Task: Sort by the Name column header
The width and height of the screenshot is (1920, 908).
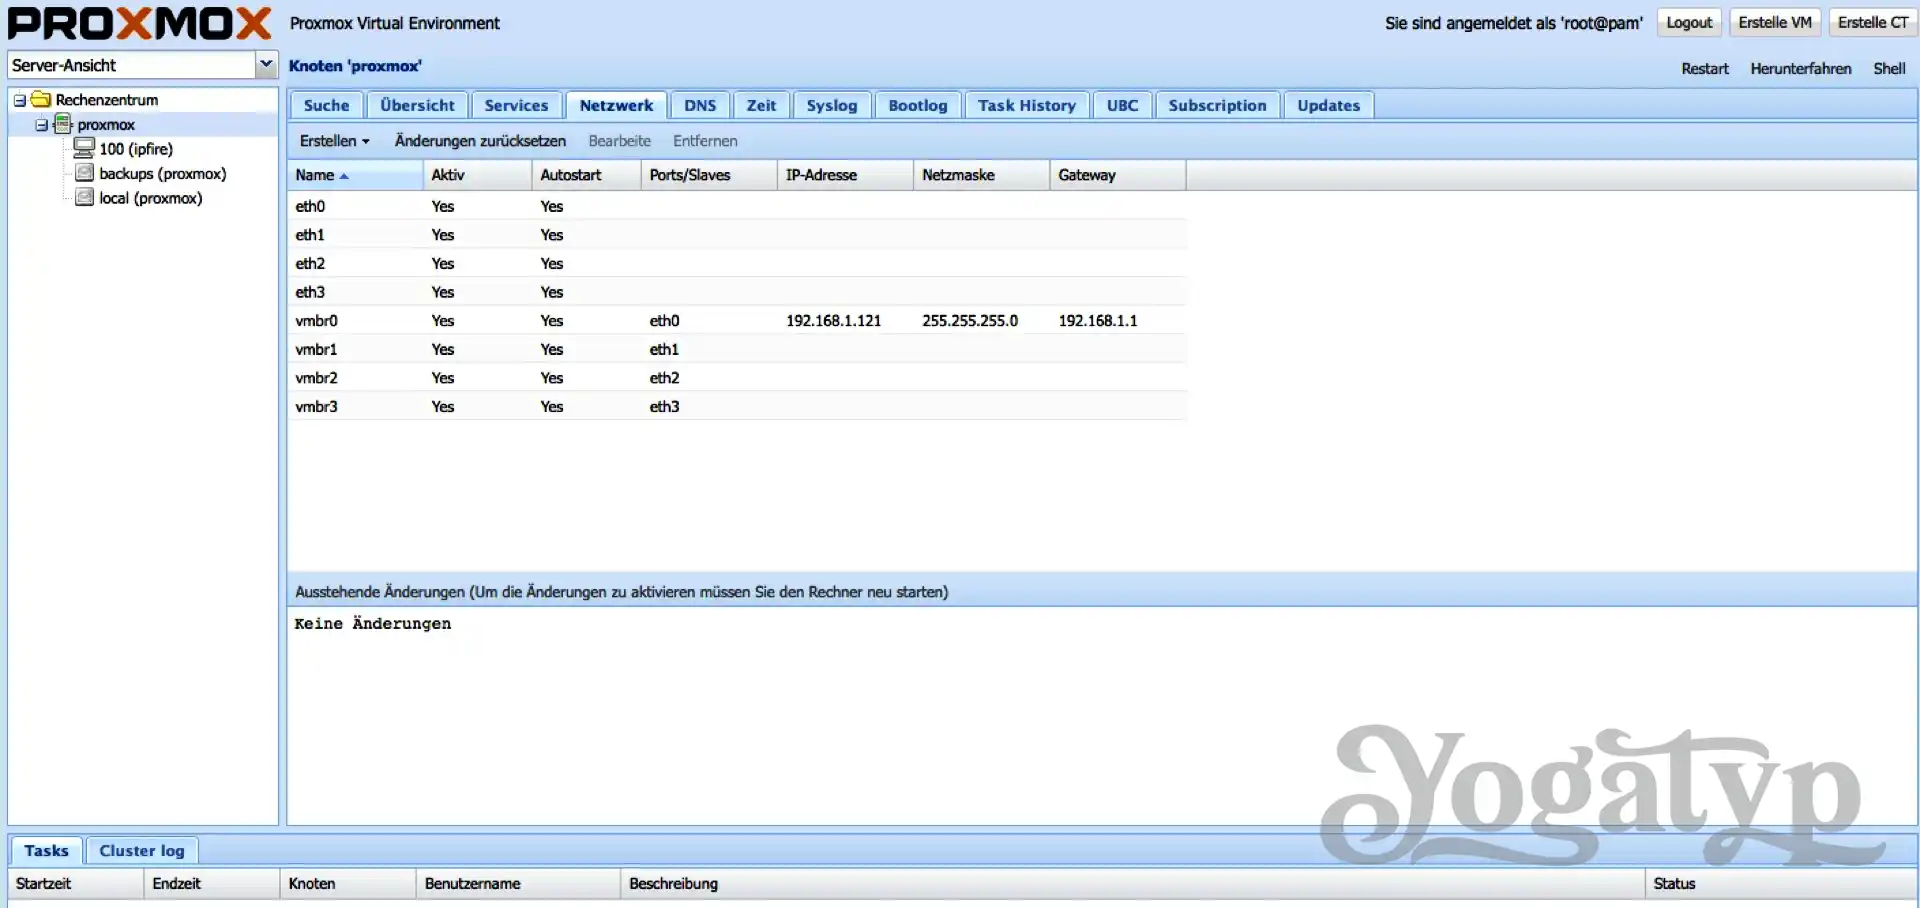Action: point(355,175)
